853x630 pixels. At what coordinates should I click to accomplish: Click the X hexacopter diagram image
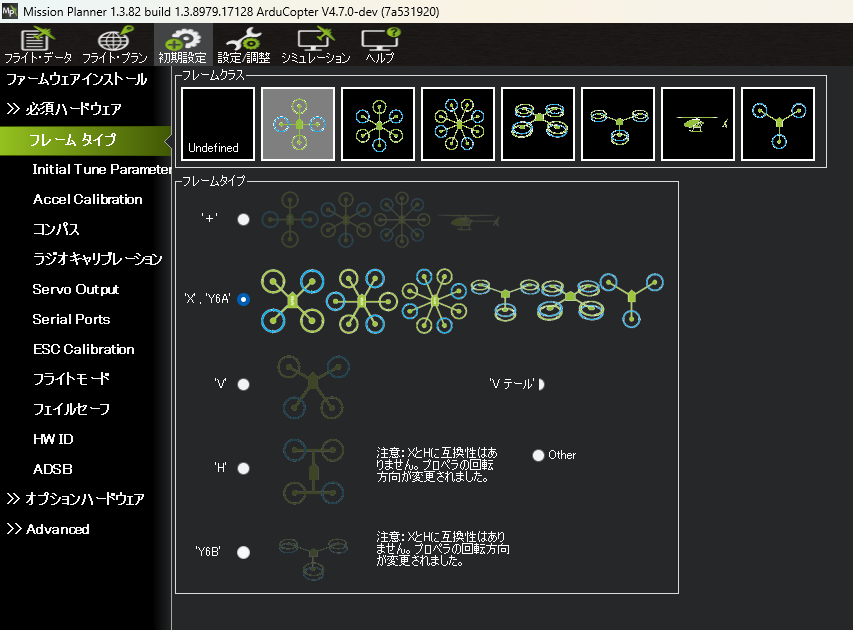click(x=362, y=300)
